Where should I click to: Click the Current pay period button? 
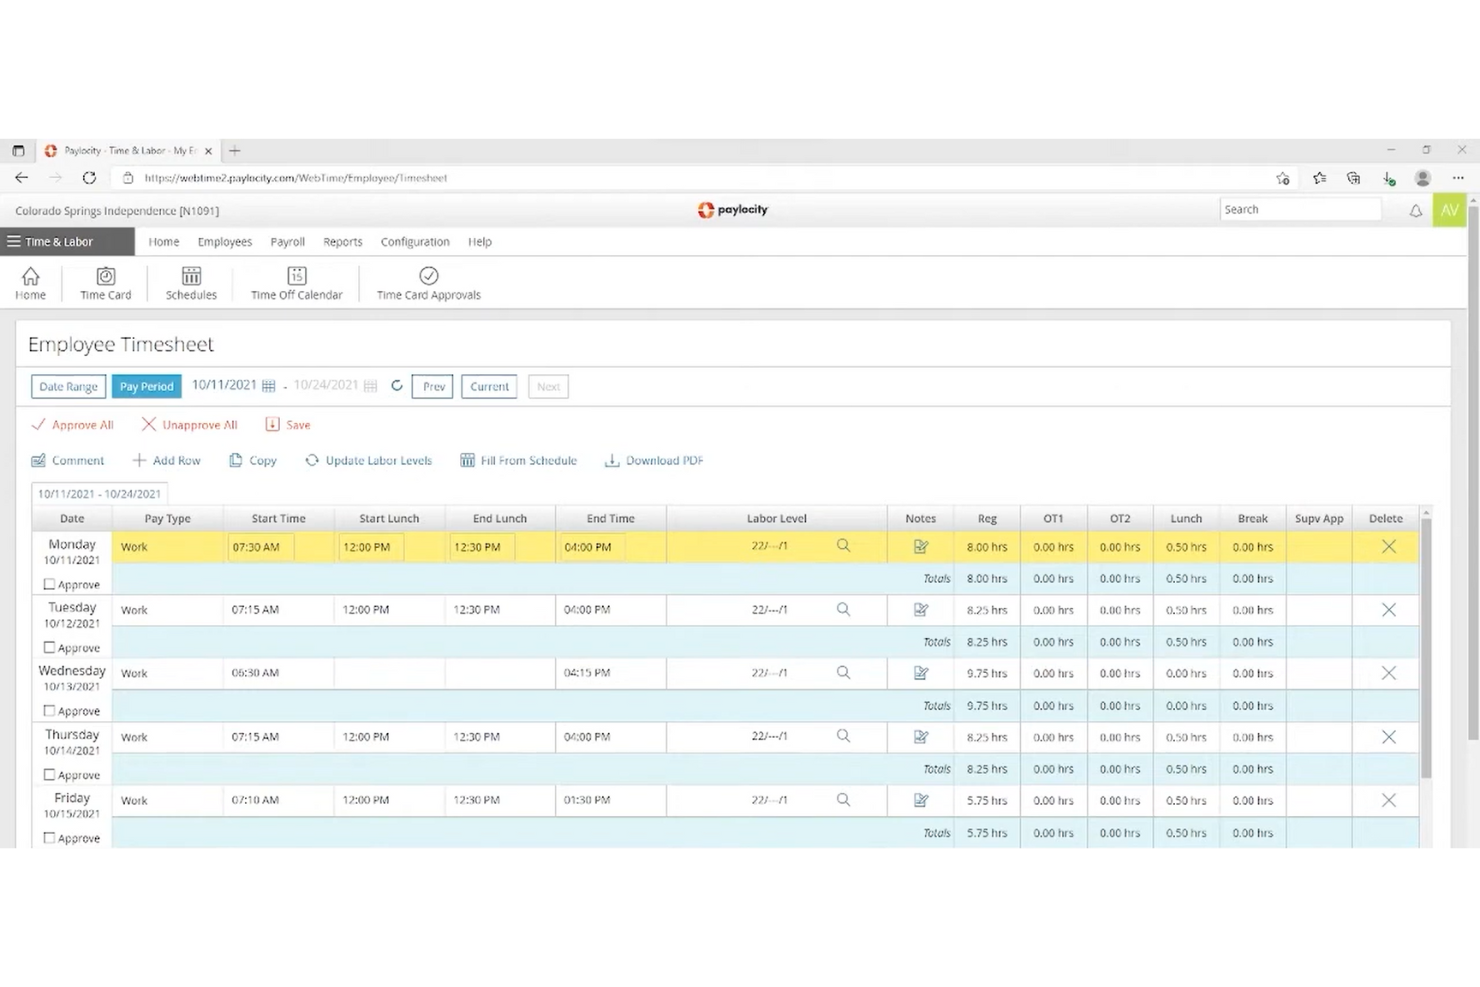point(489,386)
